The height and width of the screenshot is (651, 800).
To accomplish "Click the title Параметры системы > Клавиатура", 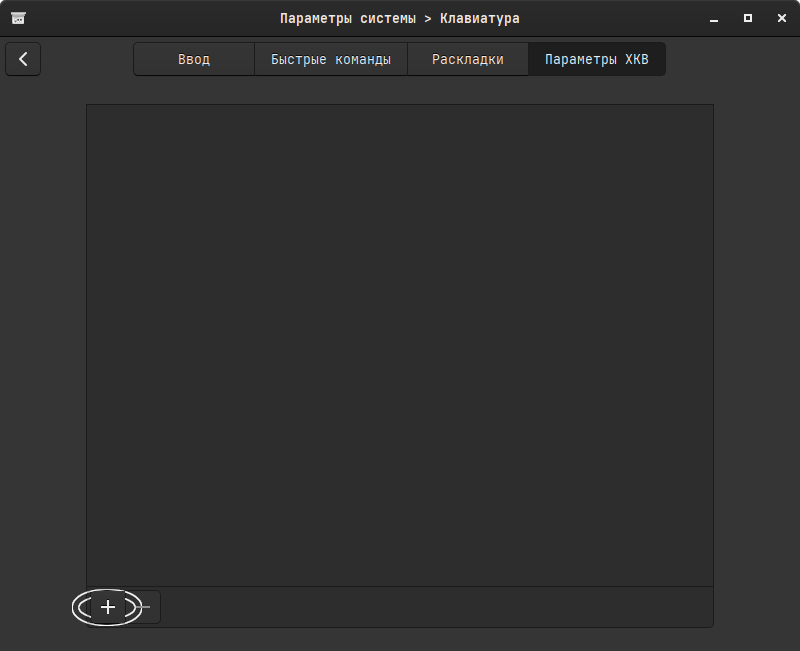I will tap(400, 18).
